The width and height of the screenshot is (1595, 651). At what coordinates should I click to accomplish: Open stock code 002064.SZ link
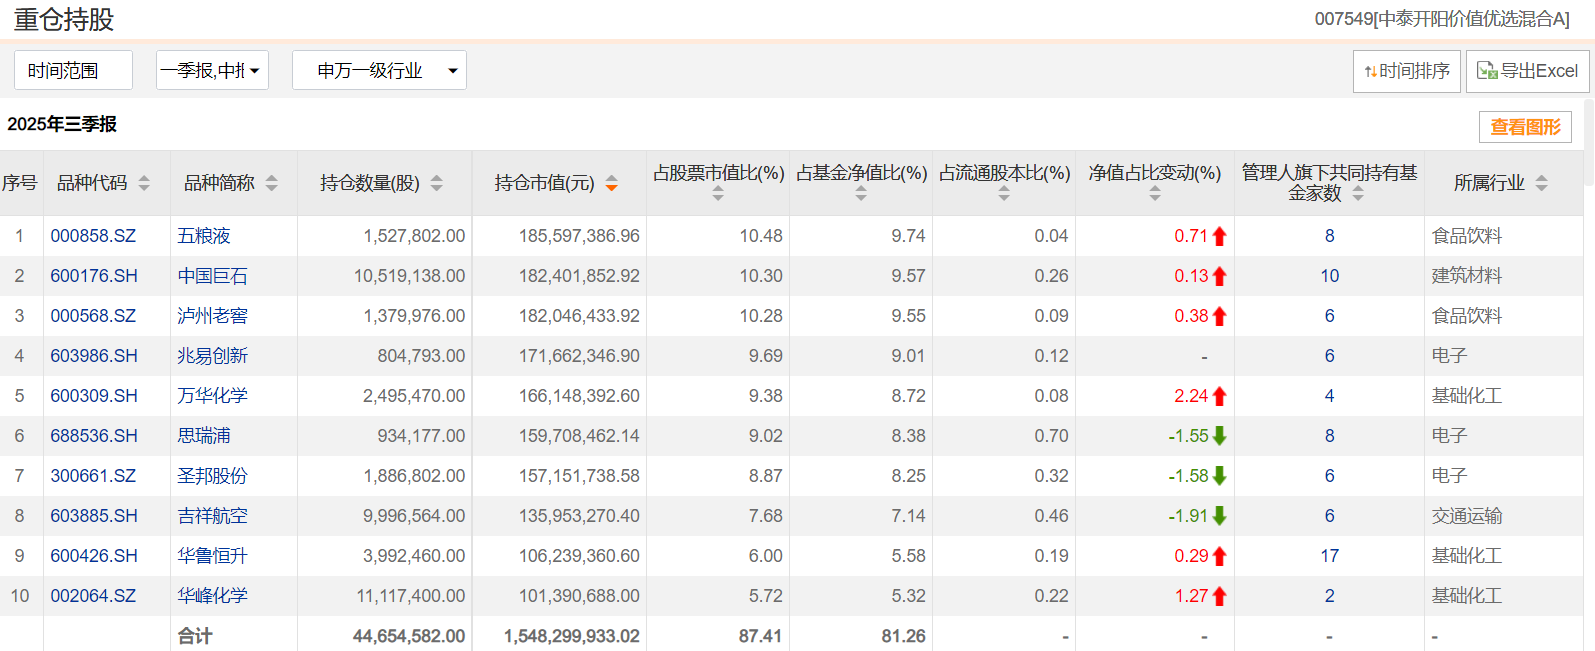click(x=93, y=596)
